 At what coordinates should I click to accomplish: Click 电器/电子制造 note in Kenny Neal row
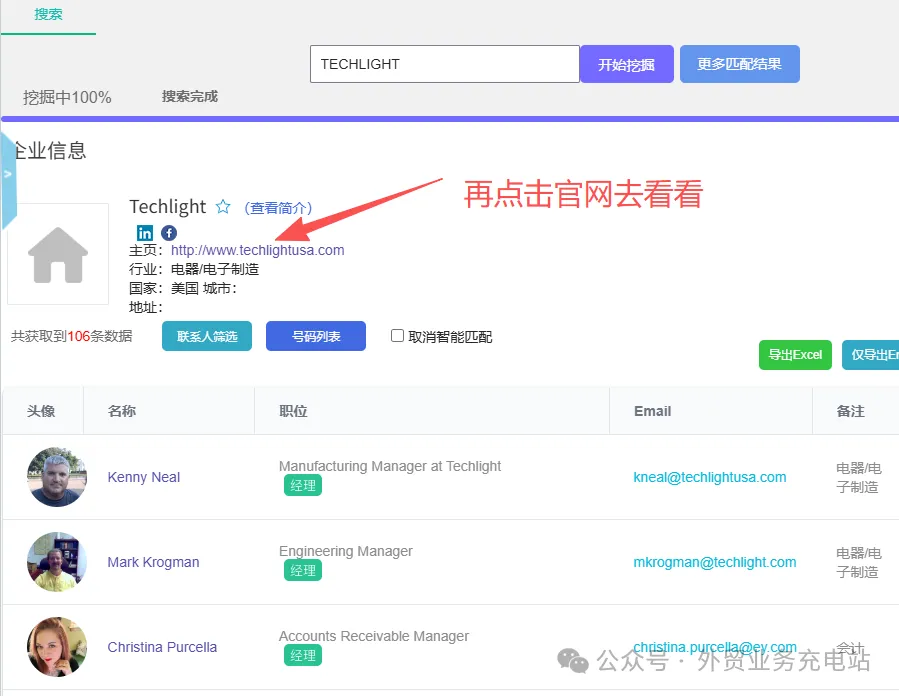[x=858, y=478]
